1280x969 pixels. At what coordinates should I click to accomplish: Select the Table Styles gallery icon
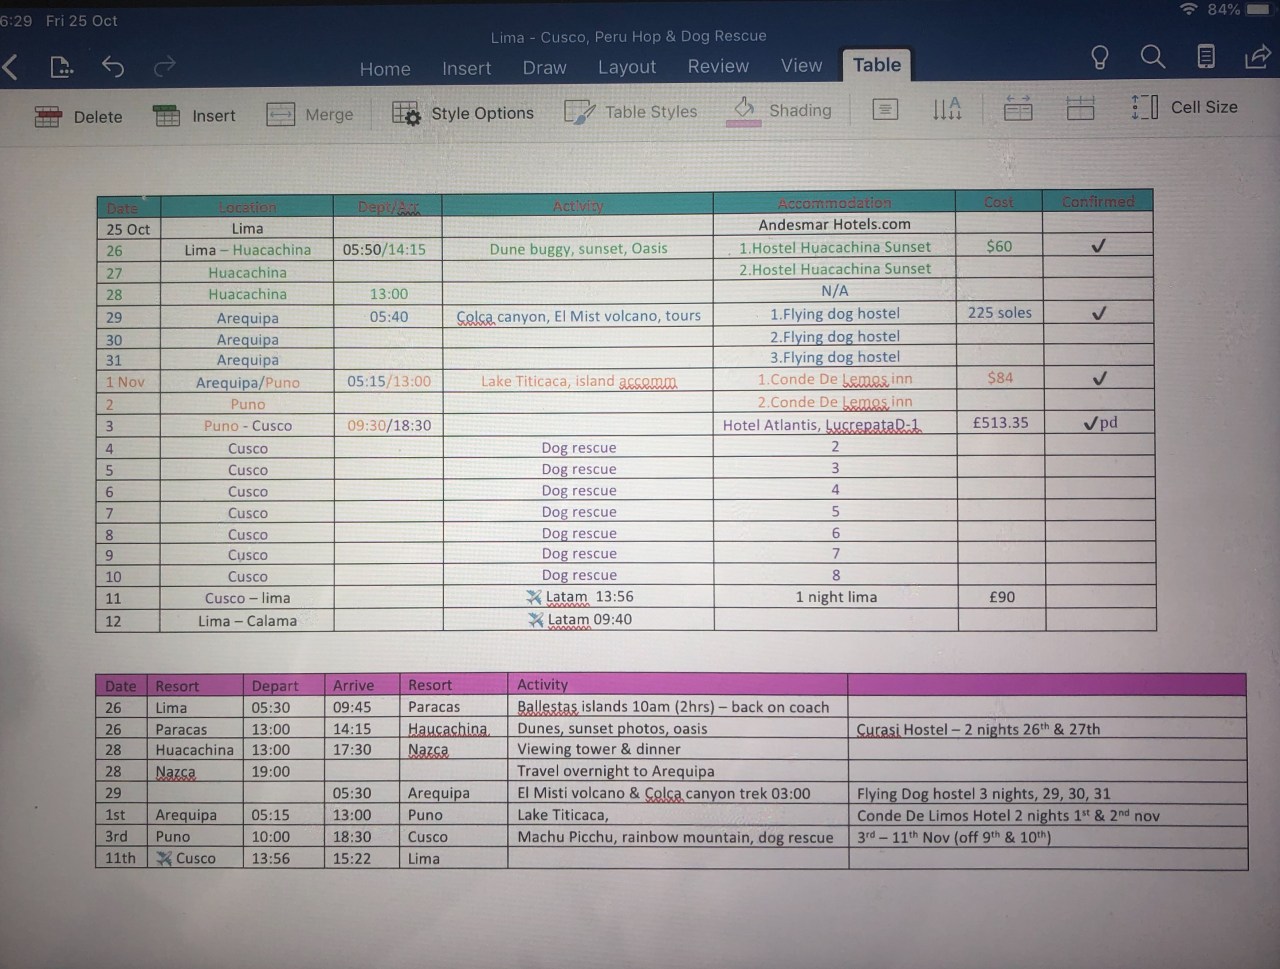click(x=630, y=111)
